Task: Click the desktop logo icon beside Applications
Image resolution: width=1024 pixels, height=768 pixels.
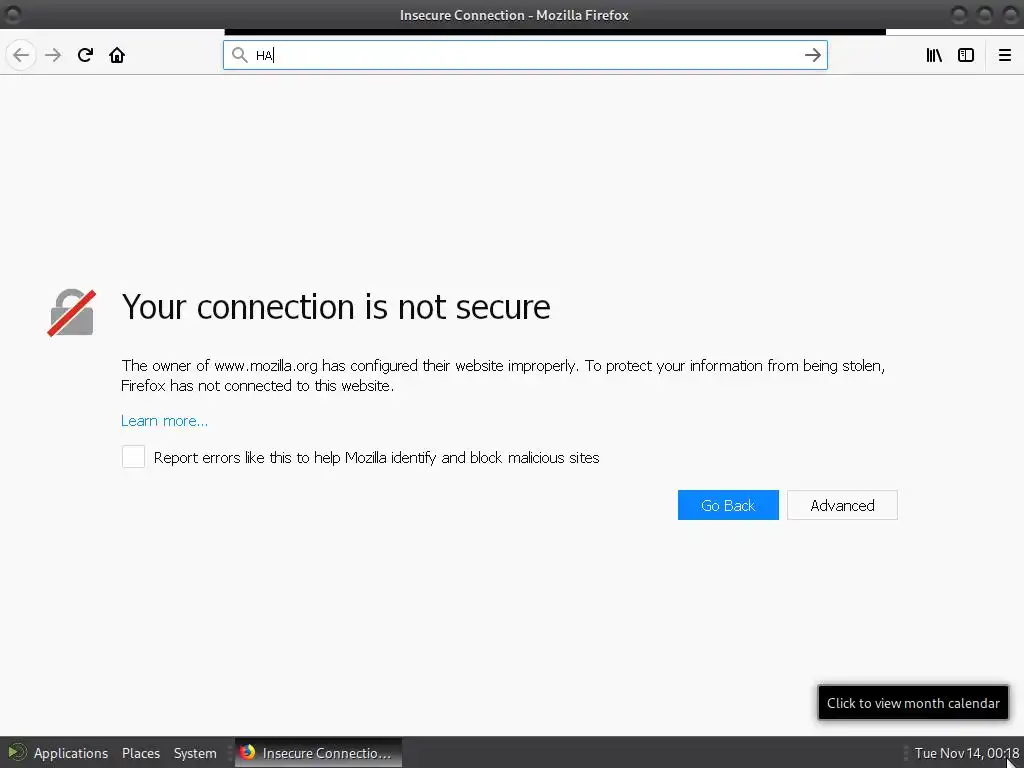Action: click(17, 752)
